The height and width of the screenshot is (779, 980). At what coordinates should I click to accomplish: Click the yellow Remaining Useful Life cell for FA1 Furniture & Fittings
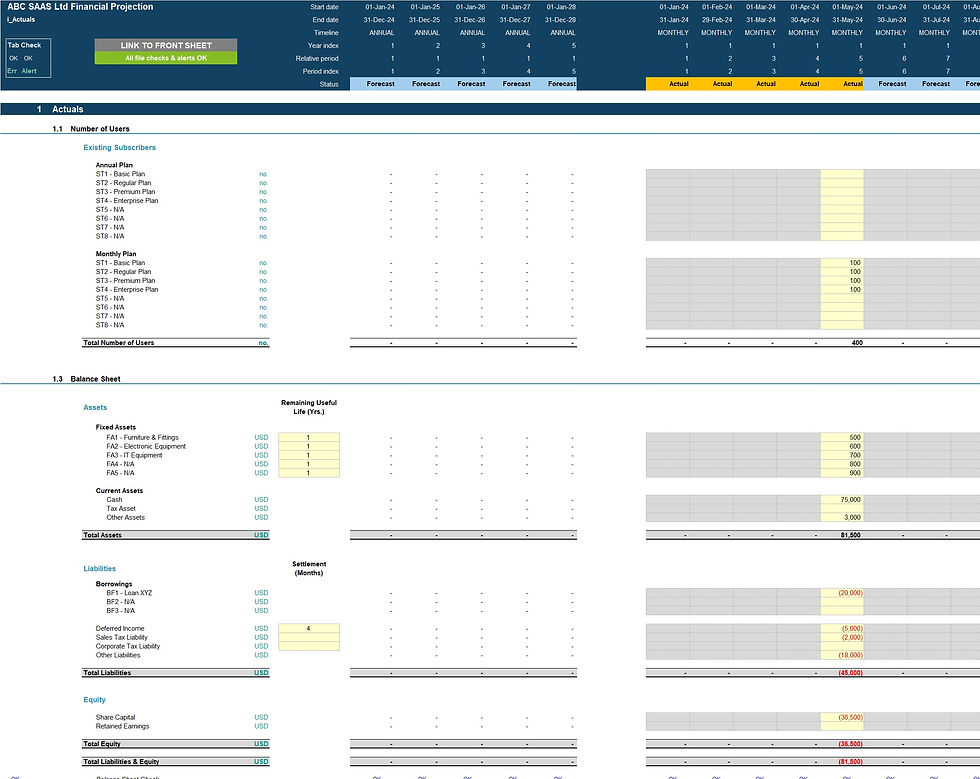310,437
